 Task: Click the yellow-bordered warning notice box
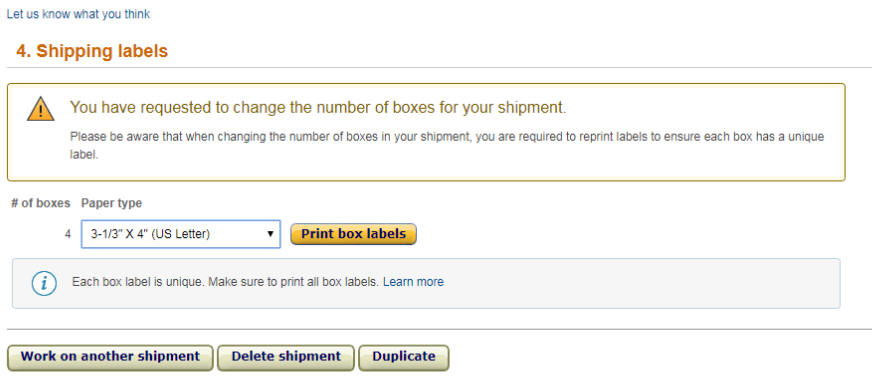(426, 132)
